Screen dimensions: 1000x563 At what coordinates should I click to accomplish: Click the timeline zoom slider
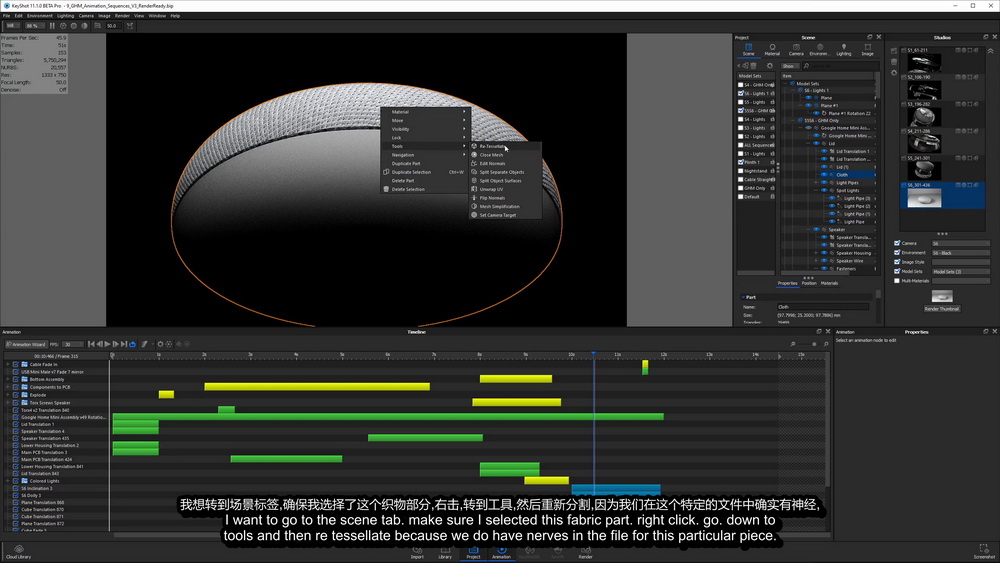click(x=809, y=344)
